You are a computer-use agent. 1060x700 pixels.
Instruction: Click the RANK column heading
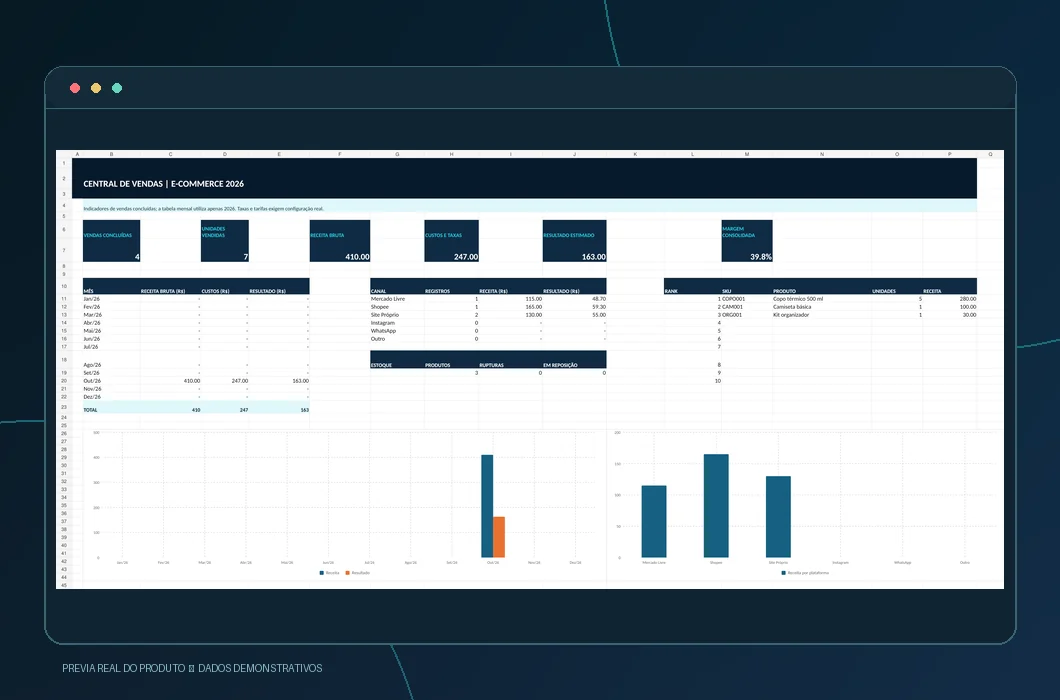coord(671,291)
